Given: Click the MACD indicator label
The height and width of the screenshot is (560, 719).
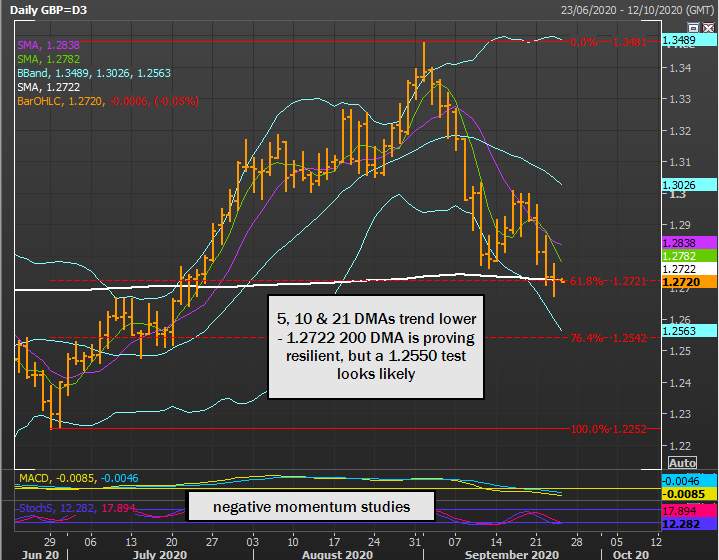Looking at the screenshot, I should pos(78,478).
